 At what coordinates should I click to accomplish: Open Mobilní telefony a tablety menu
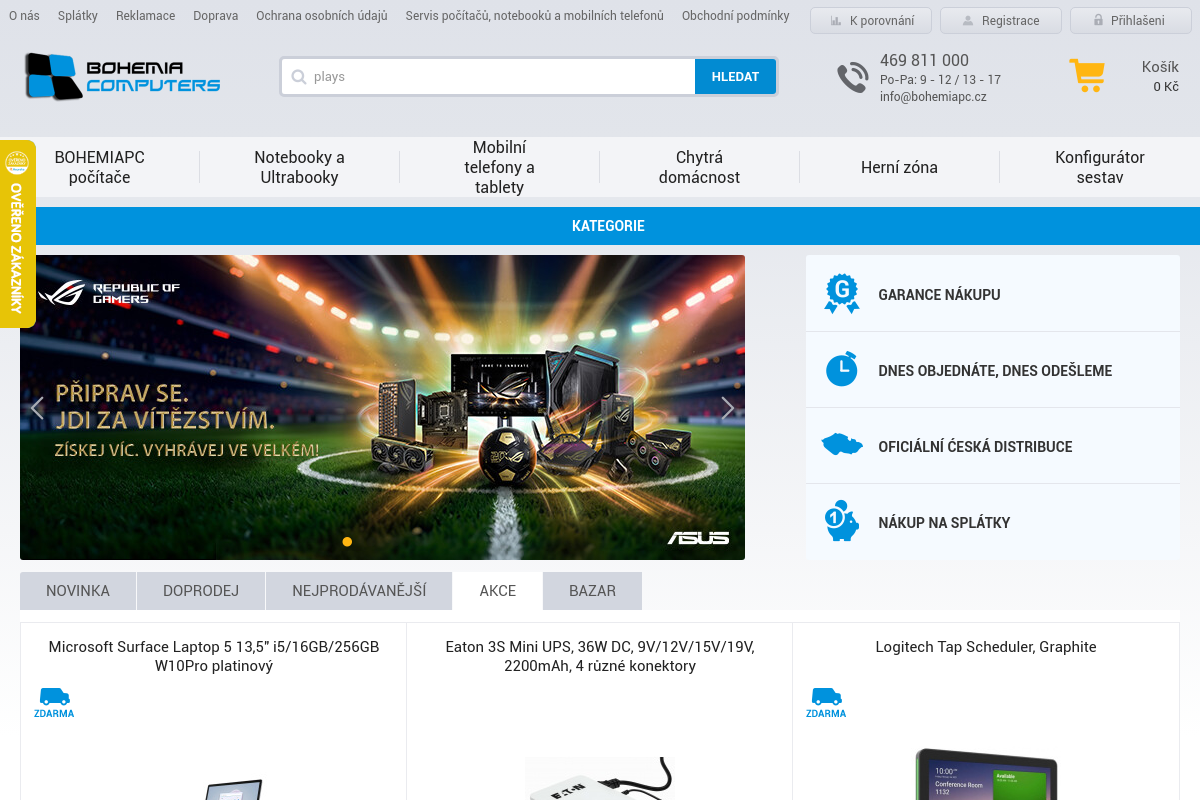click(x=500, y=167)
